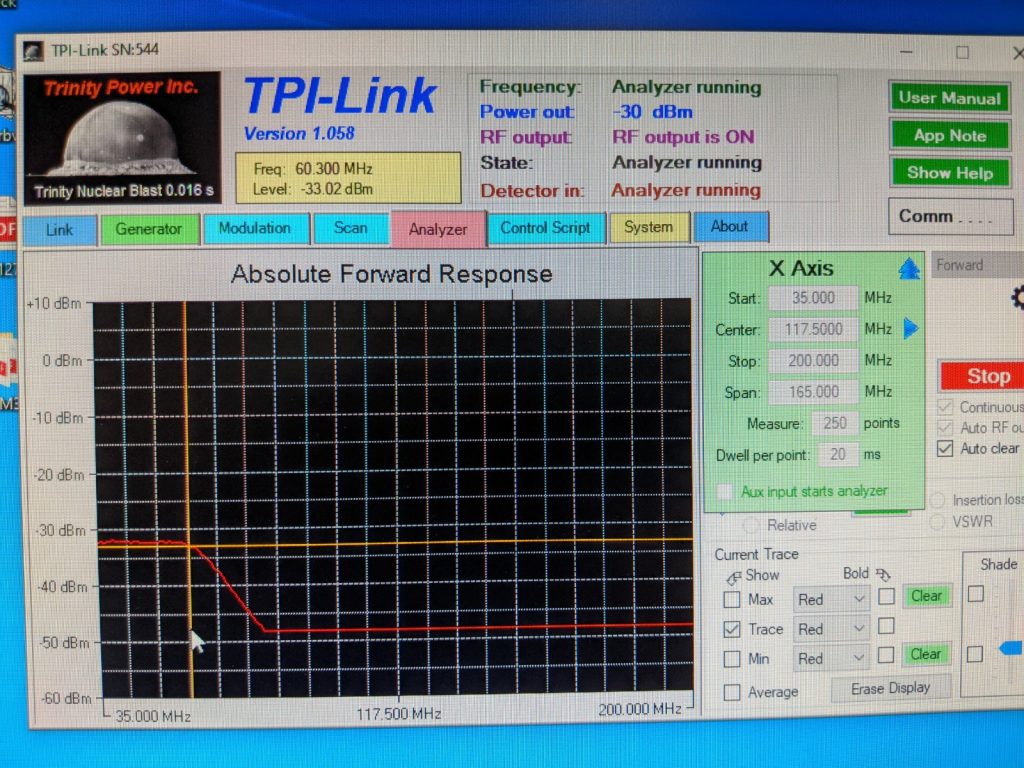Viewport: 1024px width, 768px height.
Task: Clear the Max trace
Action: click(927, 596)
